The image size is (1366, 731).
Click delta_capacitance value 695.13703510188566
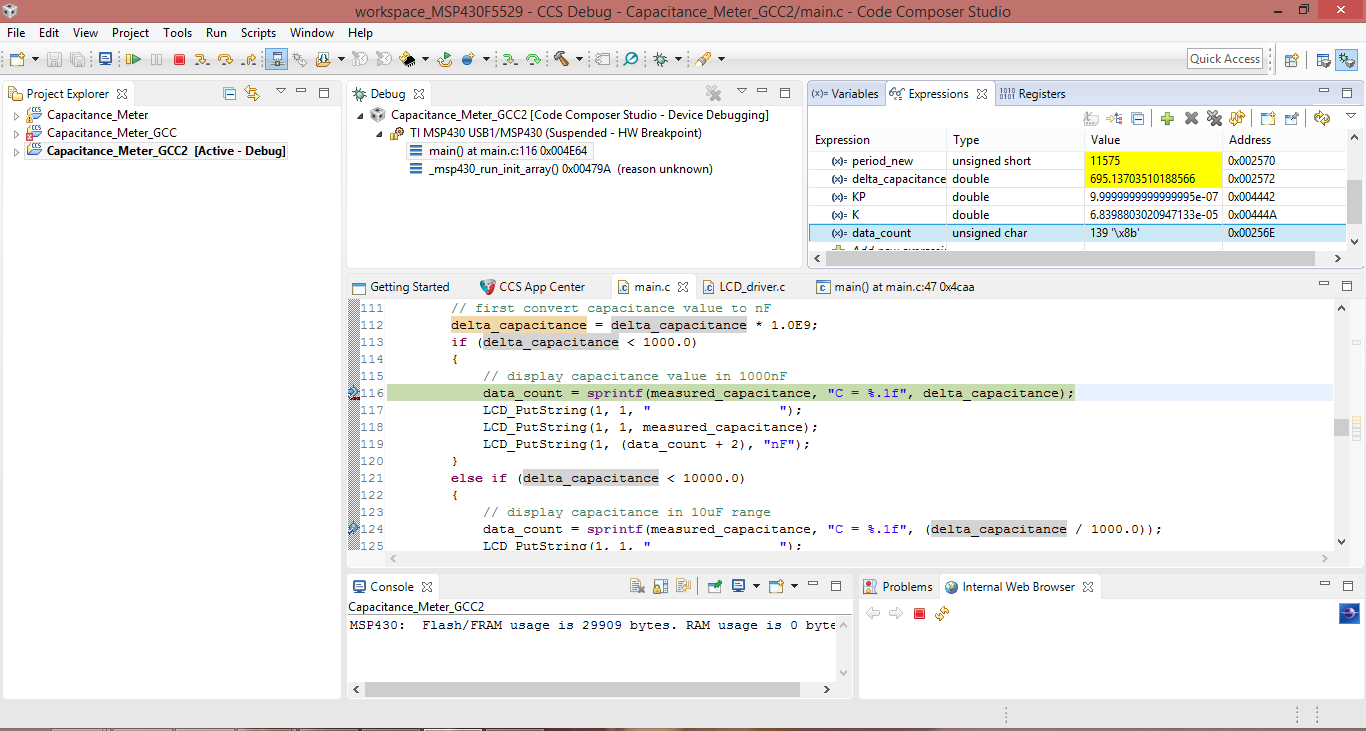(1153, 179)
